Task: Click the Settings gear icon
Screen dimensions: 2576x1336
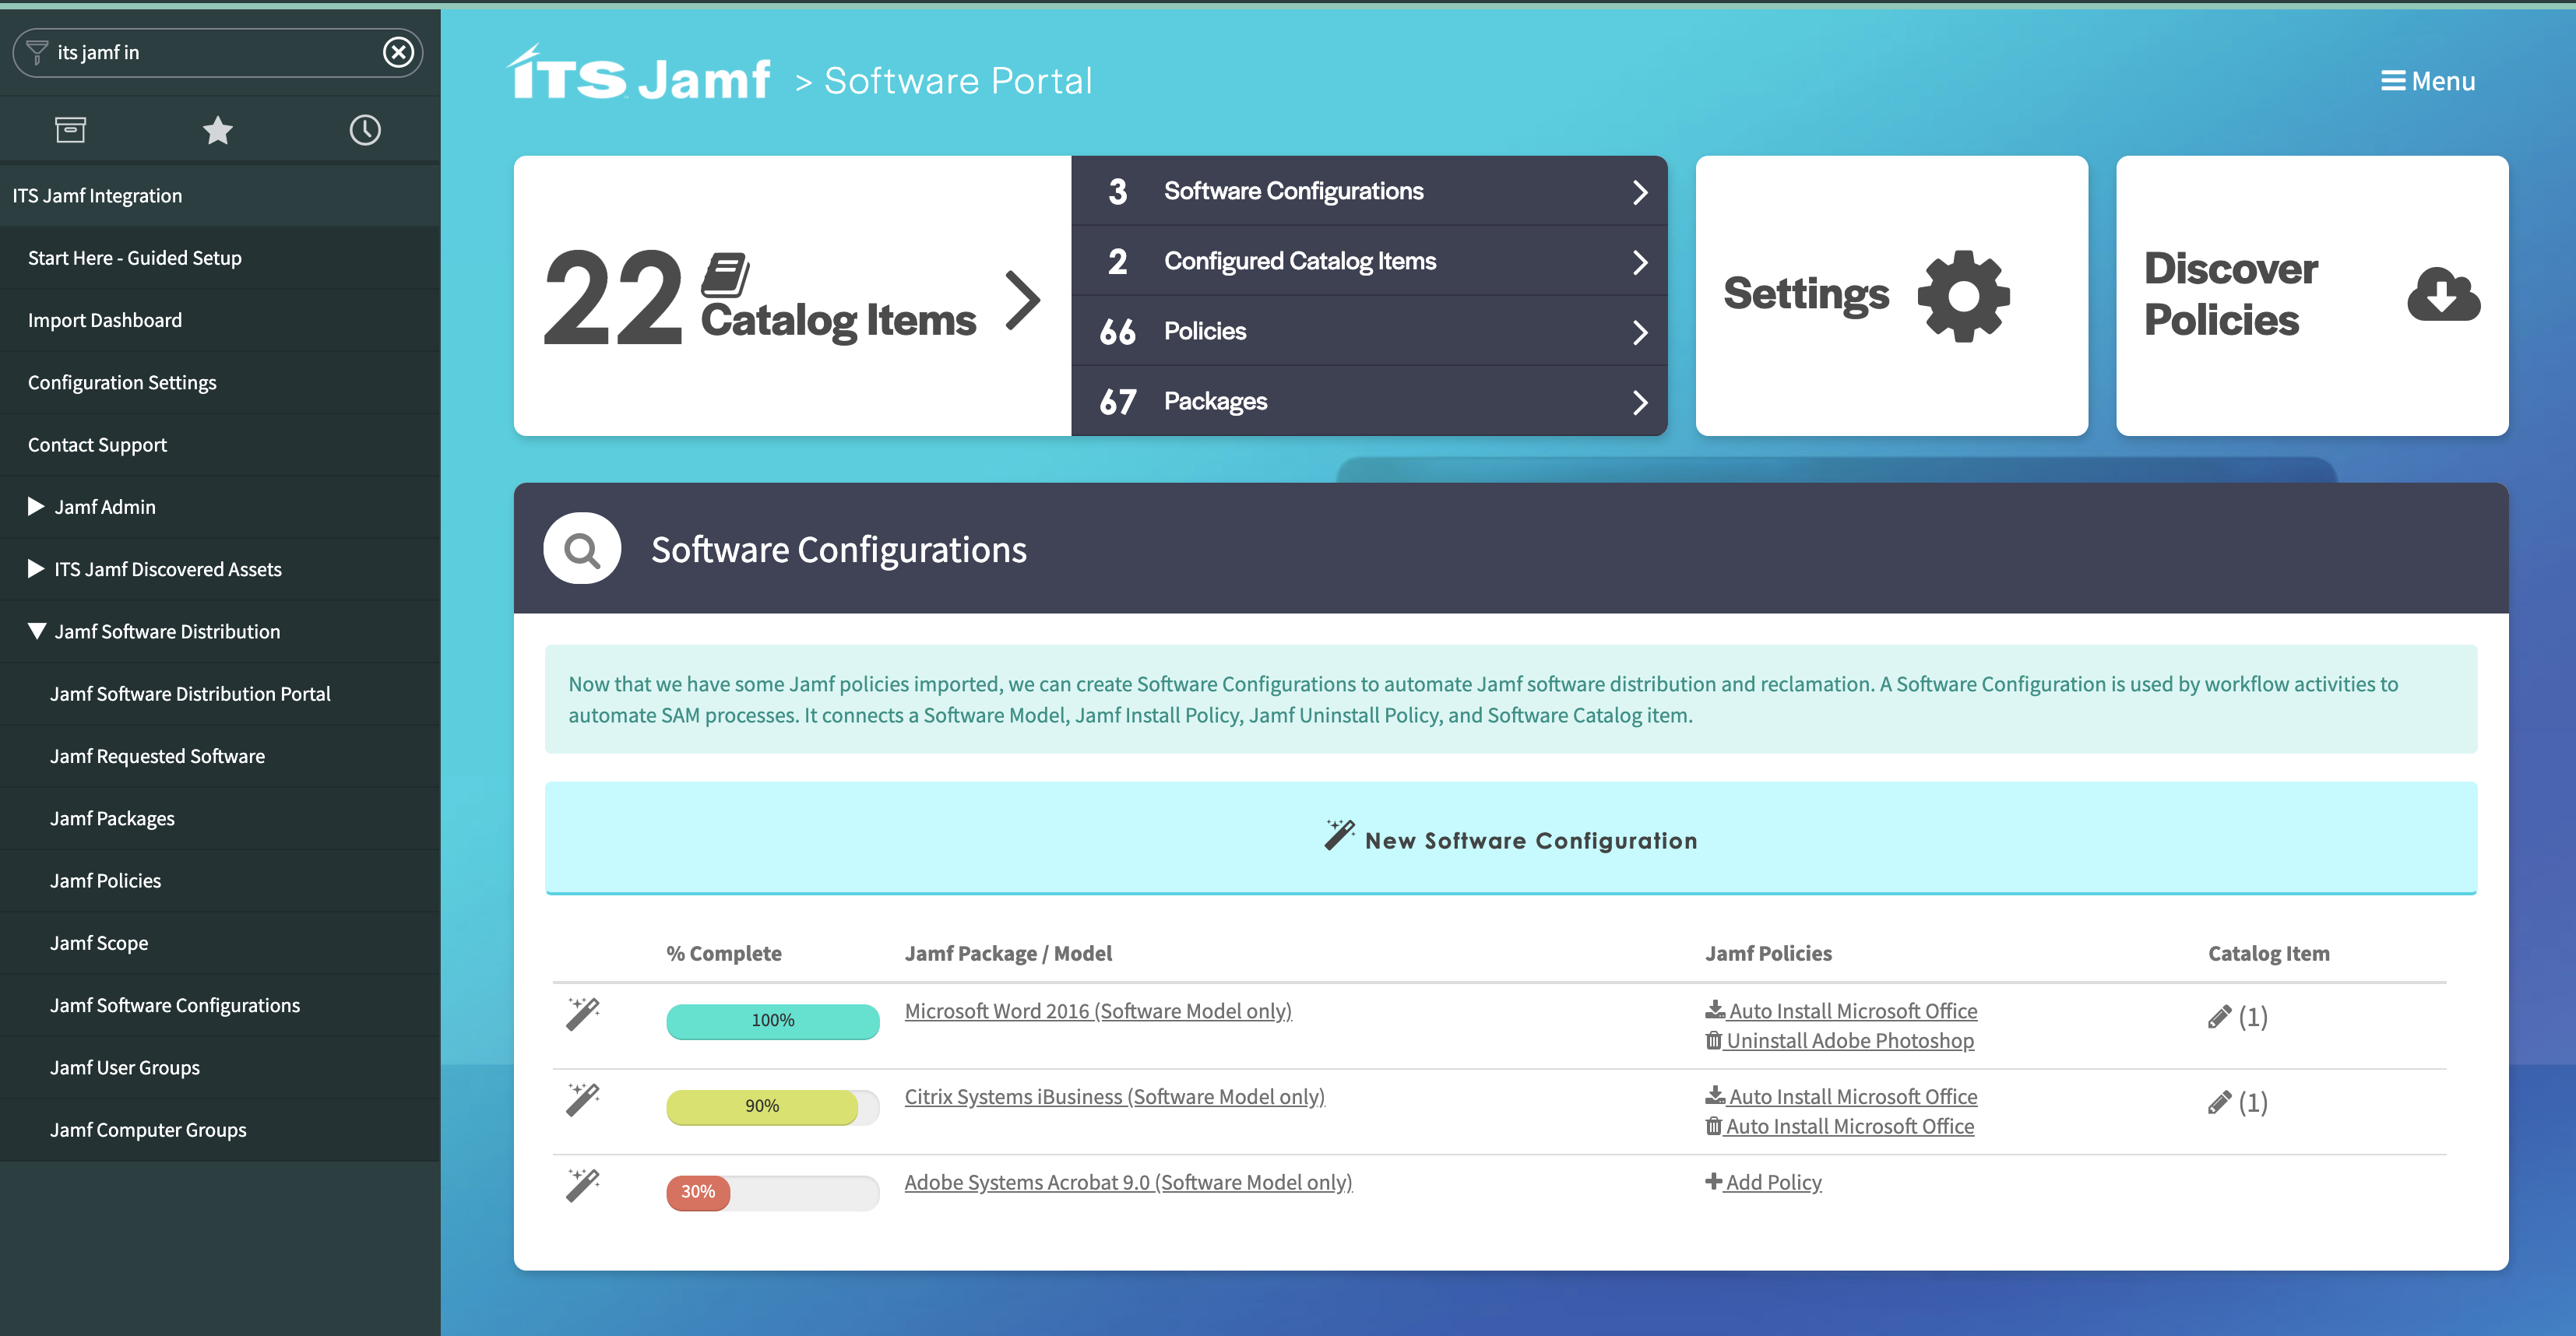Action: (1963, 295)
